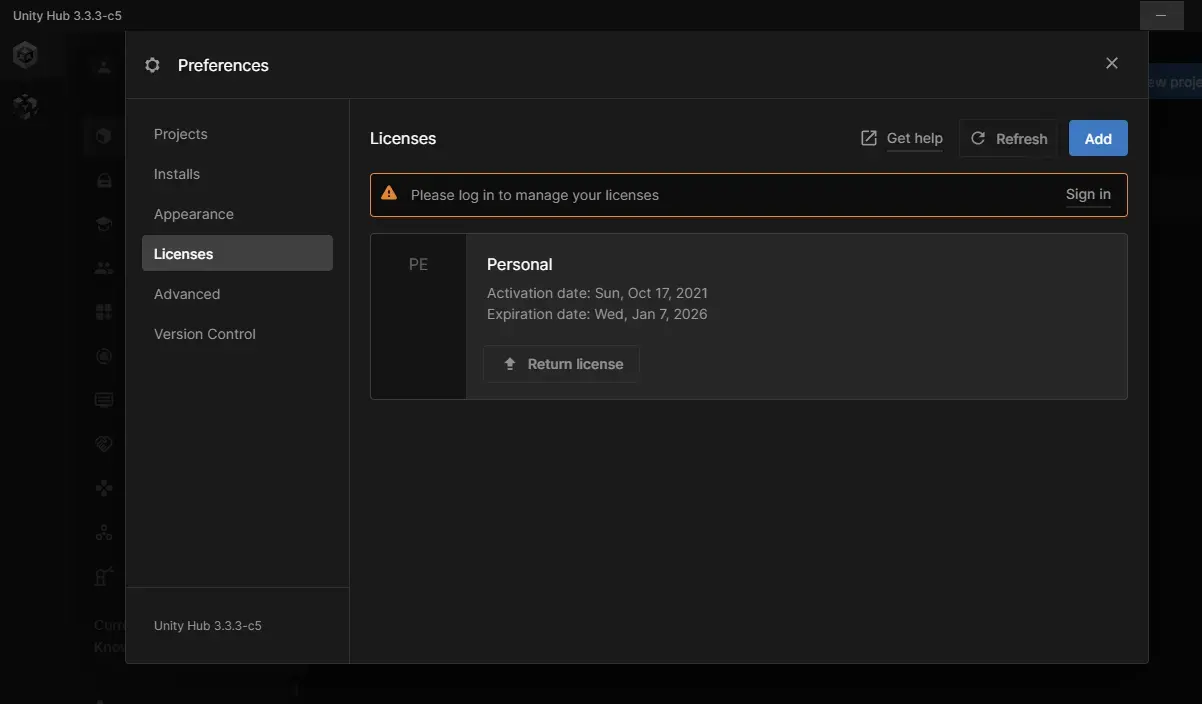The image size is (1202, 704).
Task: Click the user account icon in background window
Action: (104, 67)
